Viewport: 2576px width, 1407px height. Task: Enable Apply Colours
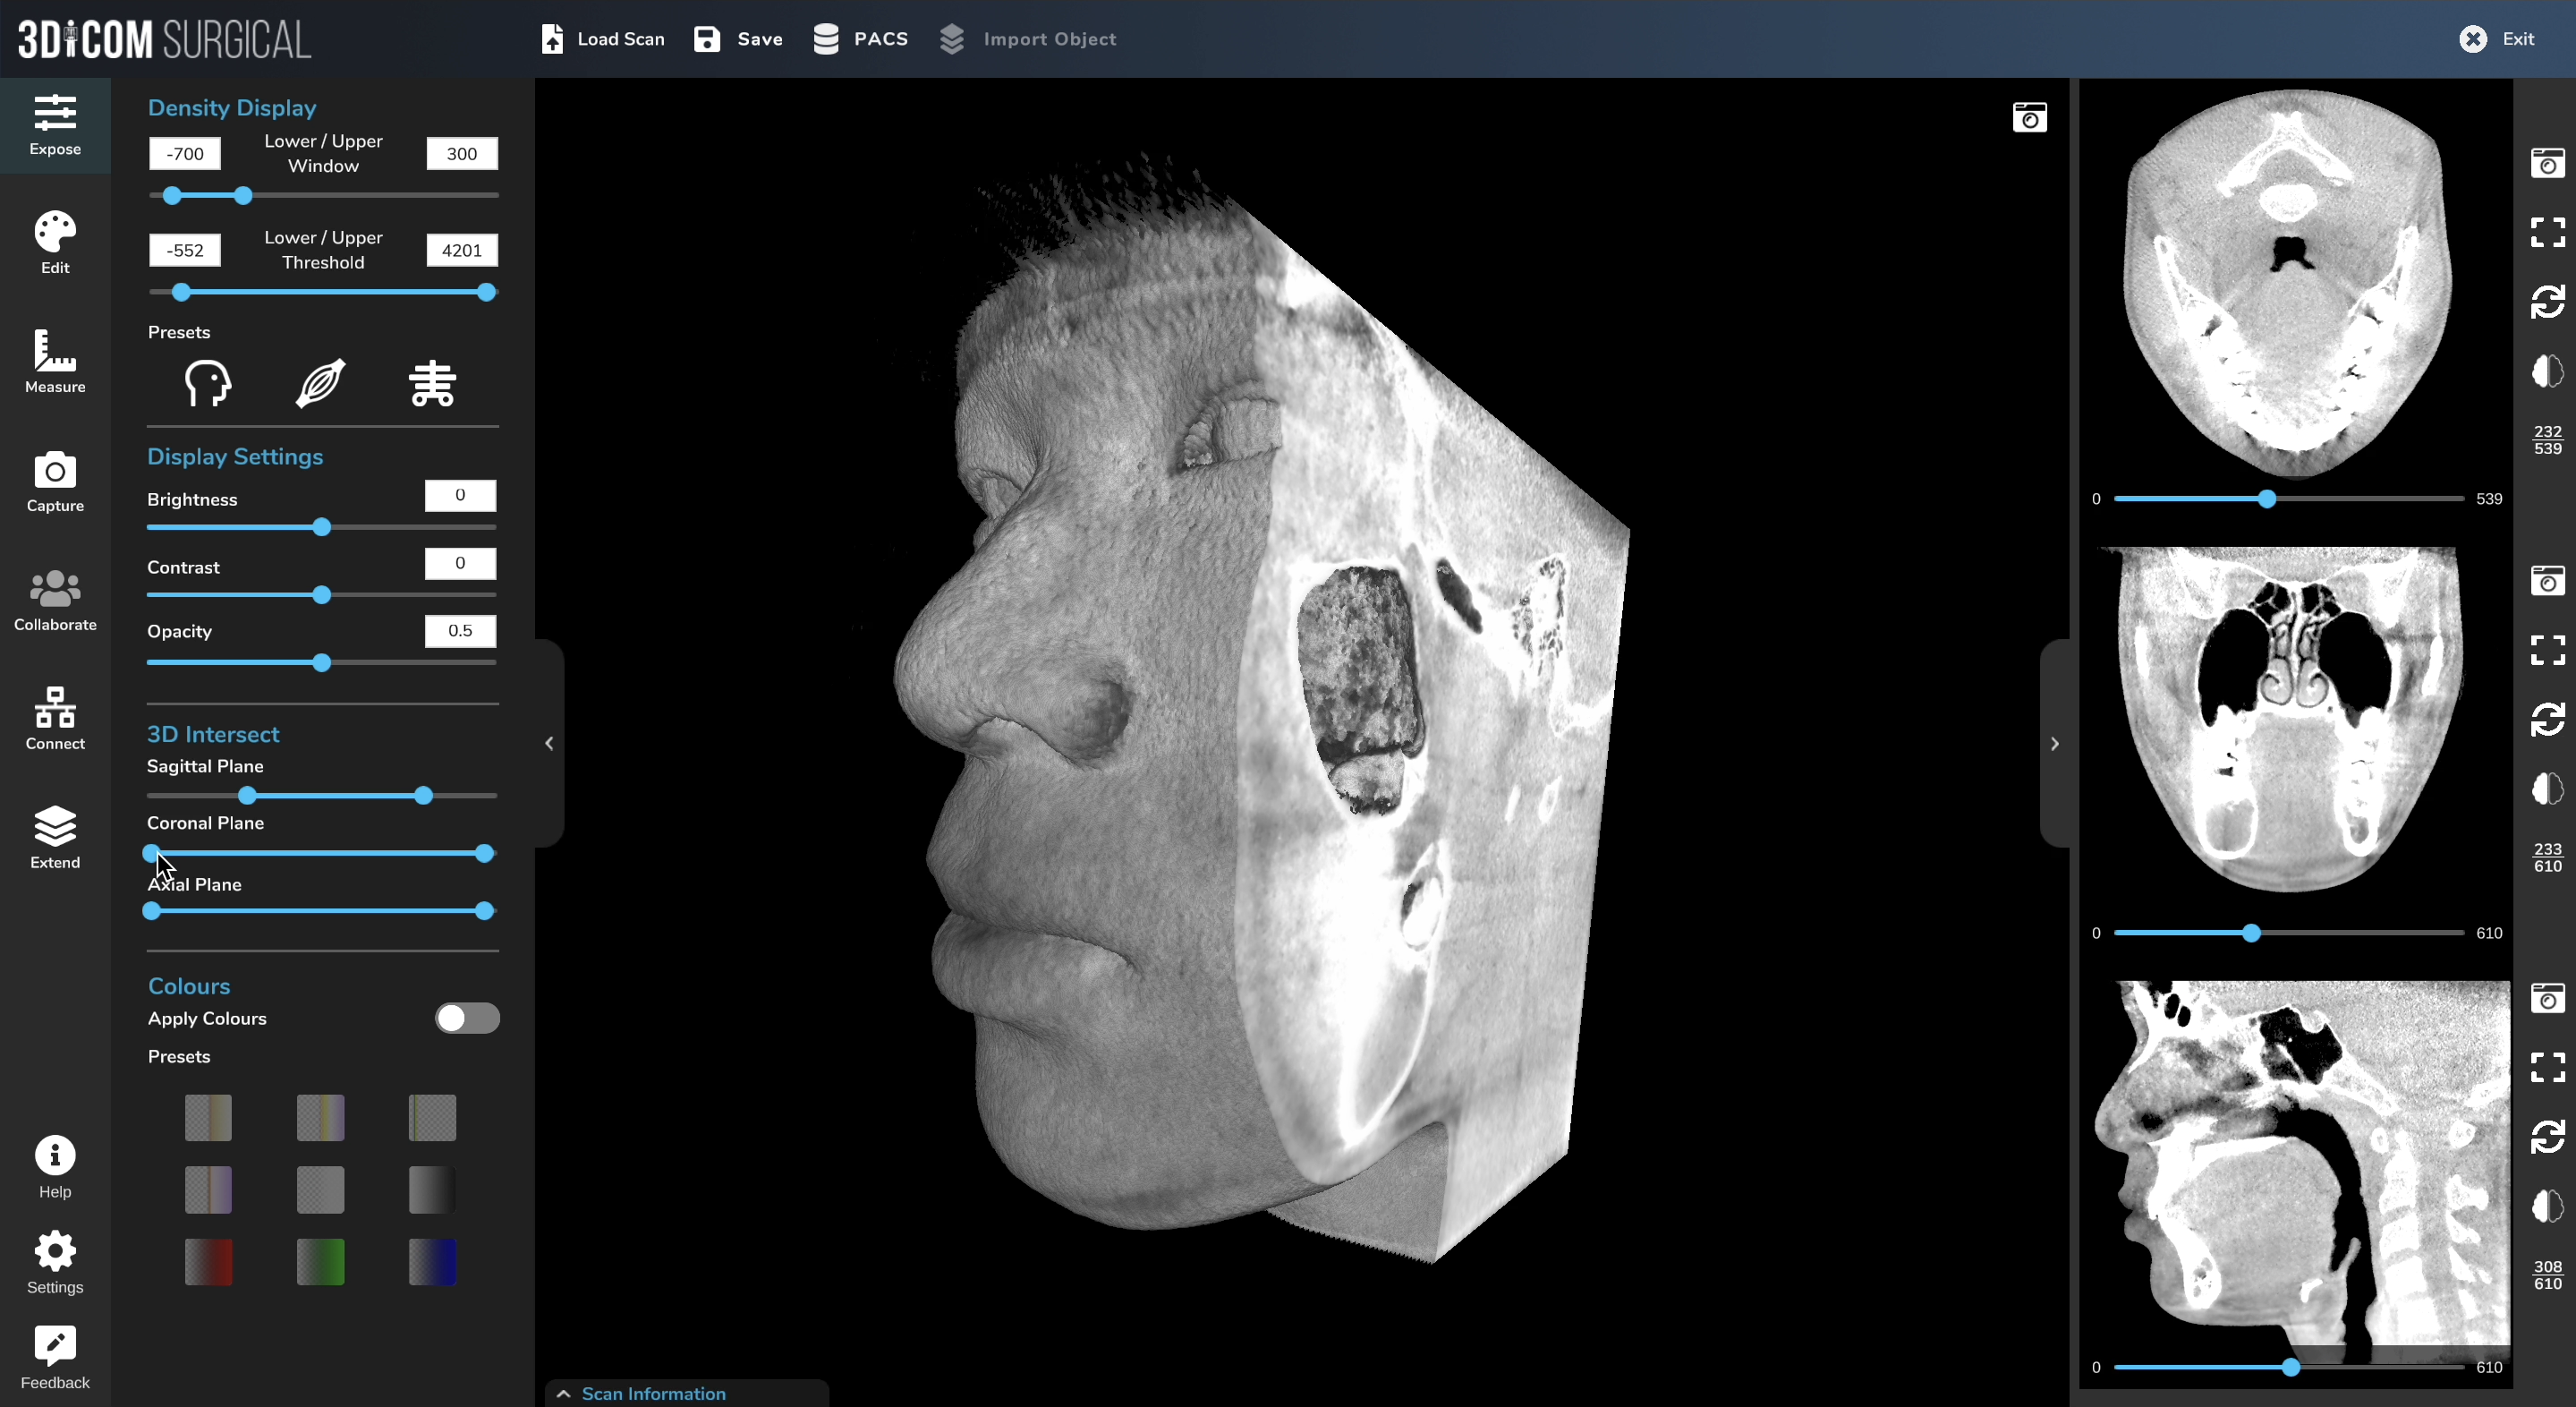[466, 1018]
